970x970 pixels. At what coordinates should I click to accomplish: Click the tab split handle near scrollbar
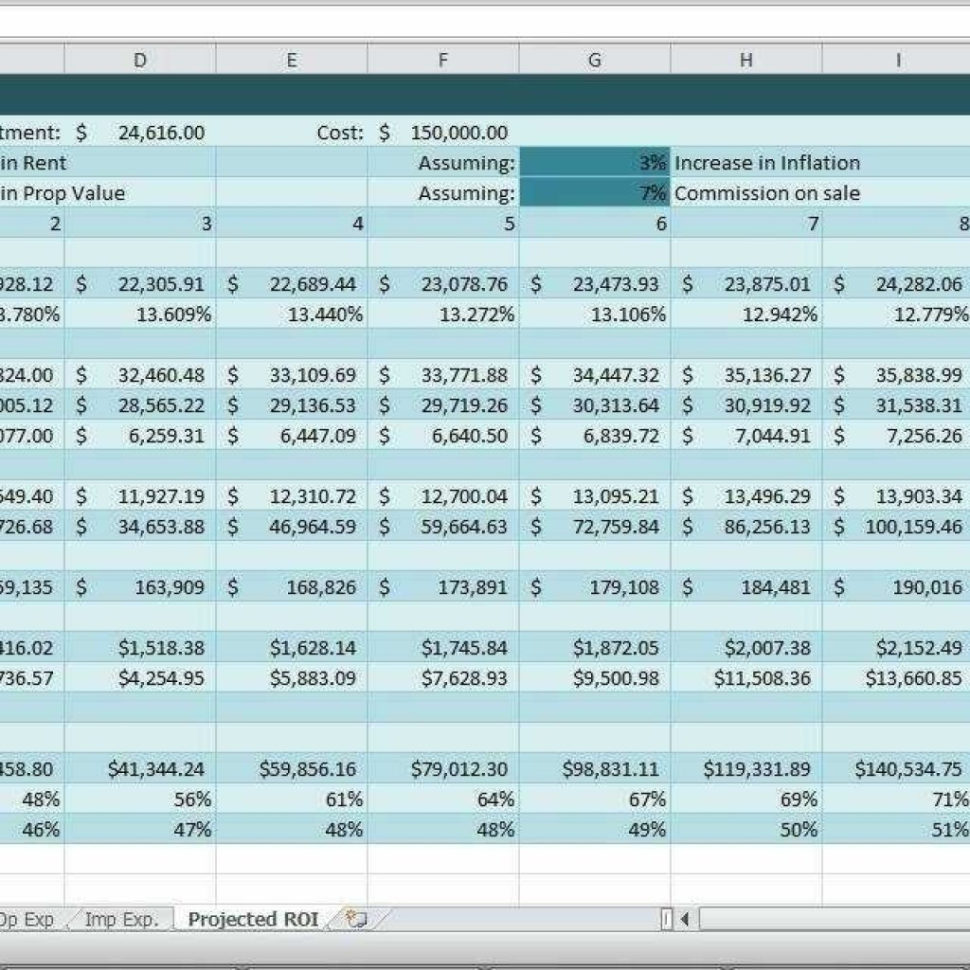pyautogui.click(x=668, y=917)
